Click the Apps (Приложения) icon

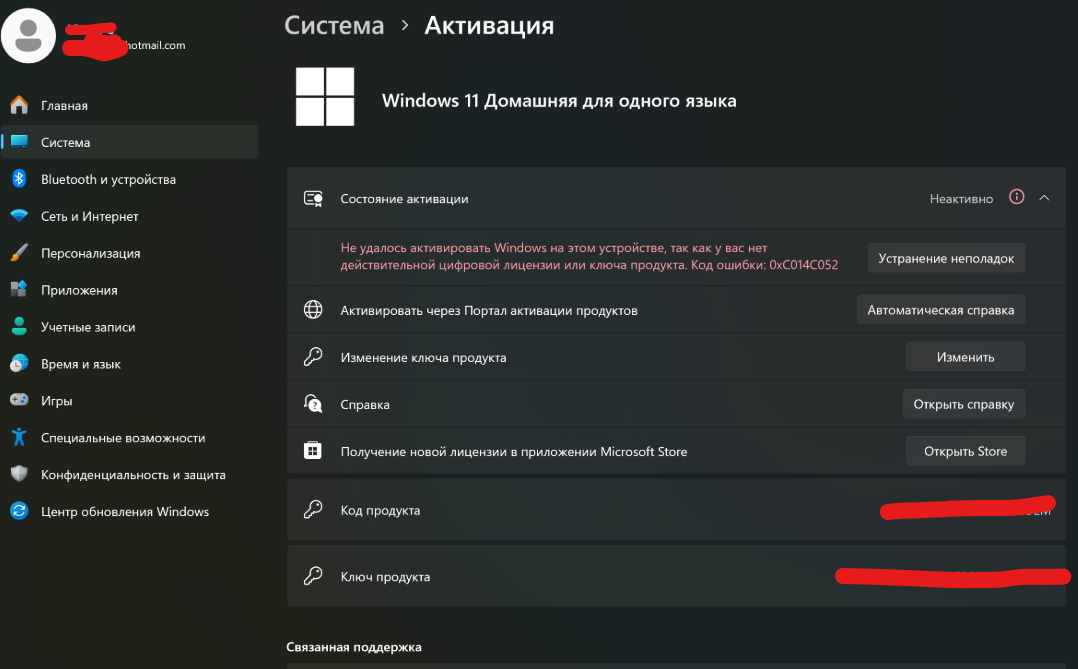coord(19,289)
